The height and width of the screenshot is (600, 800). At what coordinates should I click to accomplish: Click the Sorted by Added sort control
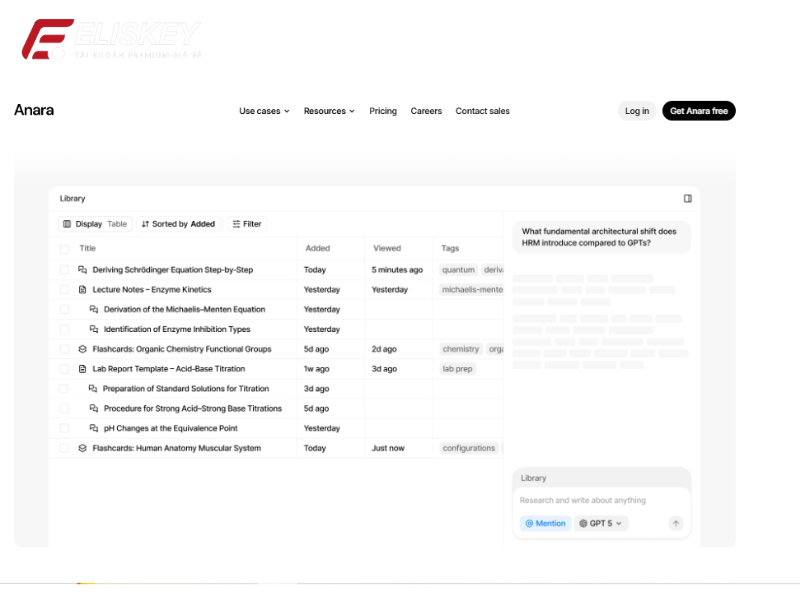pyautogui.click(x=178, y=224)
